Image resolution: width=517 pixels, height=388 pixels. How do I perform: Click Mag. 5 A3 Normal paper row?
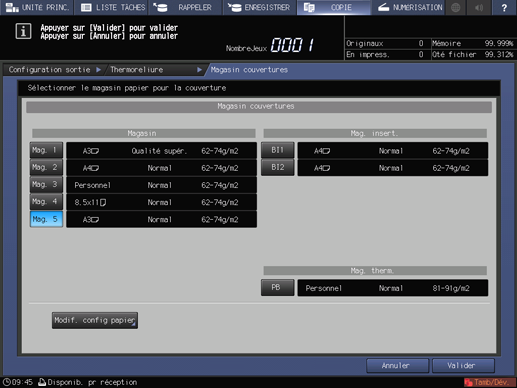[x=161, y=220]
